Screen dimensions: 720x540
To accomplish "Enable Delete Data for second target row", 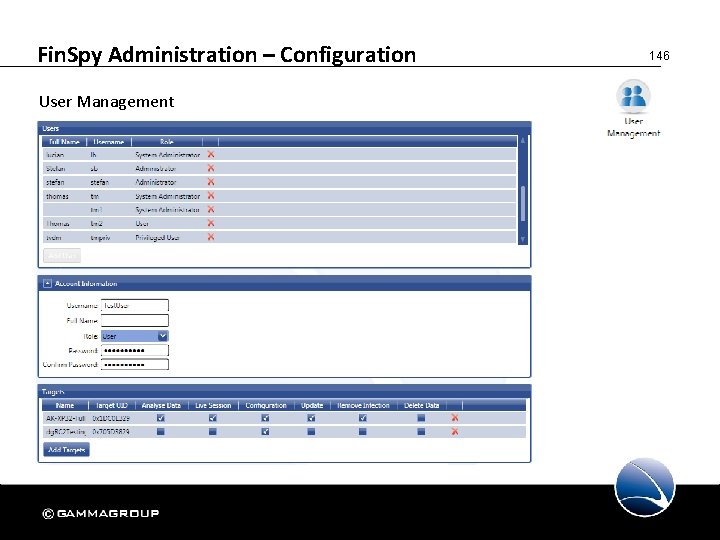I will click(421, 432).
